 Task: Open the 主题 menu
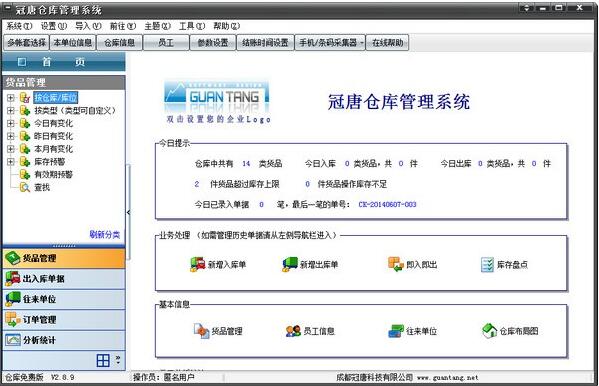click(x=157, y=26)
